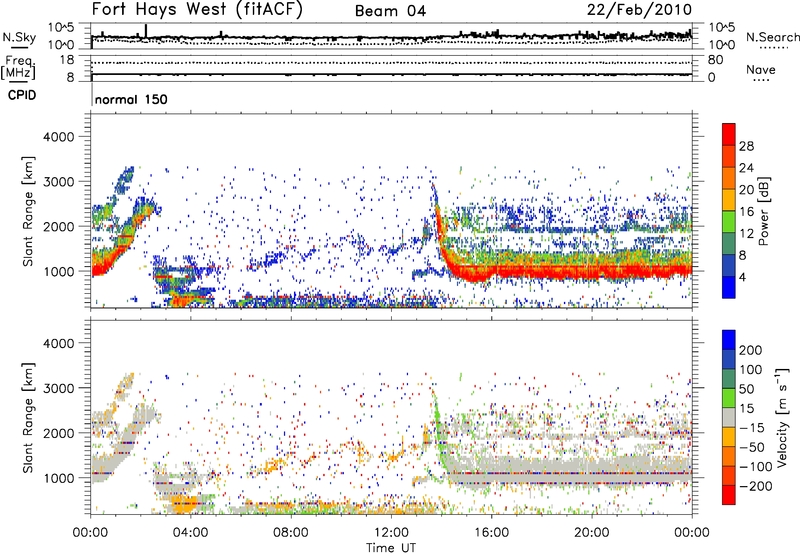
Task: Click '1000' on velocity panel range axis
Action: (x=59, y=477)
